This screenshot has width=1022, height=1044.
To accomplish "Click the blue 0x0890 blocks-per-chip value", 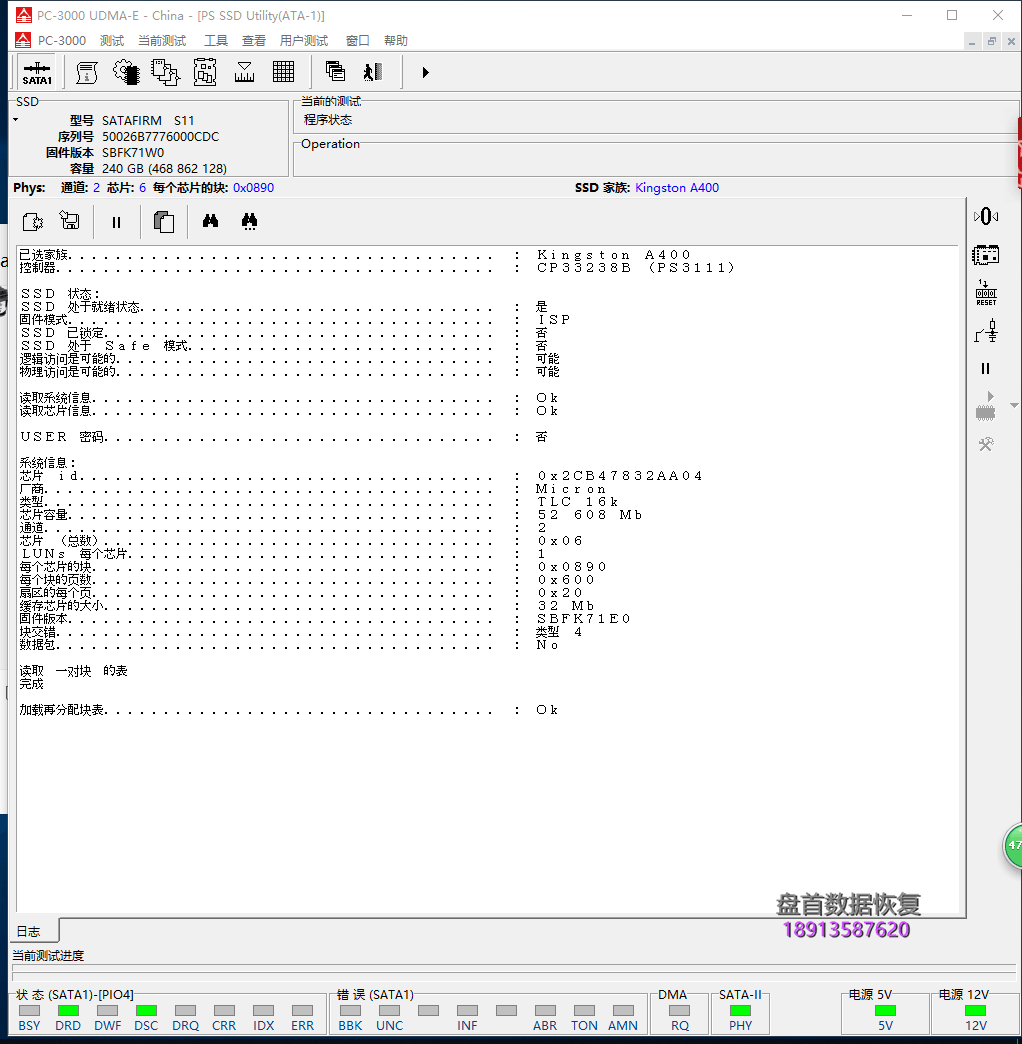I will click(x=254, y=188).
